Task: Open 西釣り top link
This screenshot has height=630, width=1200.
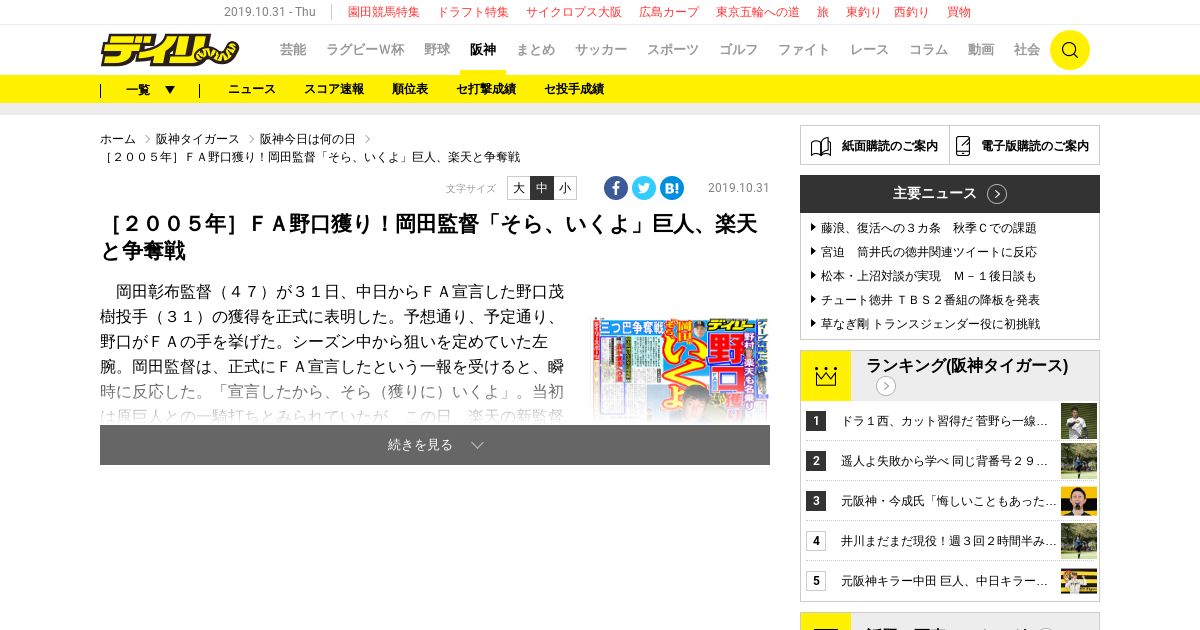Action: pyautogui.click(x=911, y=12)
